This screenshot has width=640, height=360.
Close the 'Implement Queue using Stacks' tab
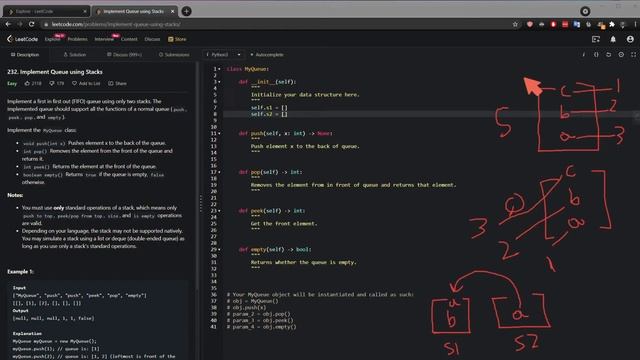pos(172,11)
